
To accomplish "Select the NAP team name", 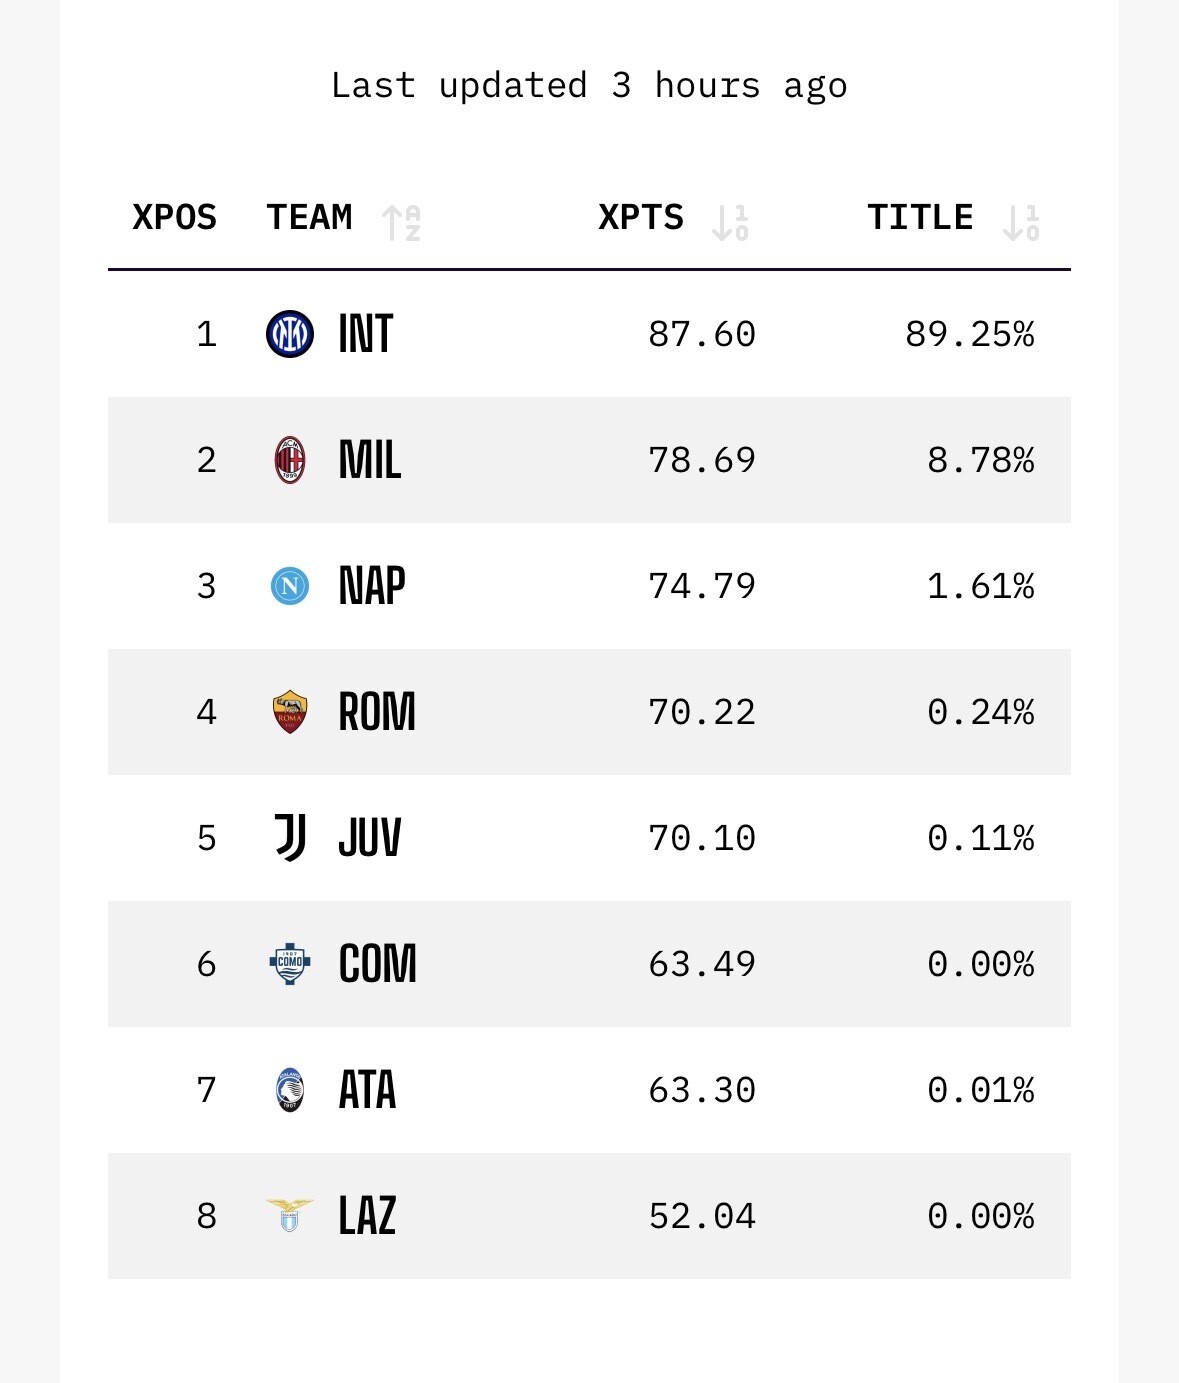I will [x=372, y=586].
